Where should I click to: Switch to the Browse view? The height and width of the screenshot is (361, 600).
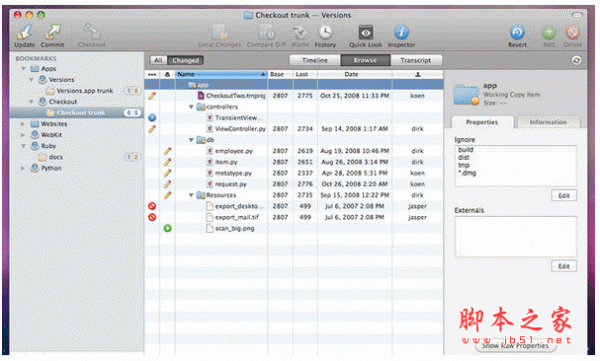click(x=365, y=60)
